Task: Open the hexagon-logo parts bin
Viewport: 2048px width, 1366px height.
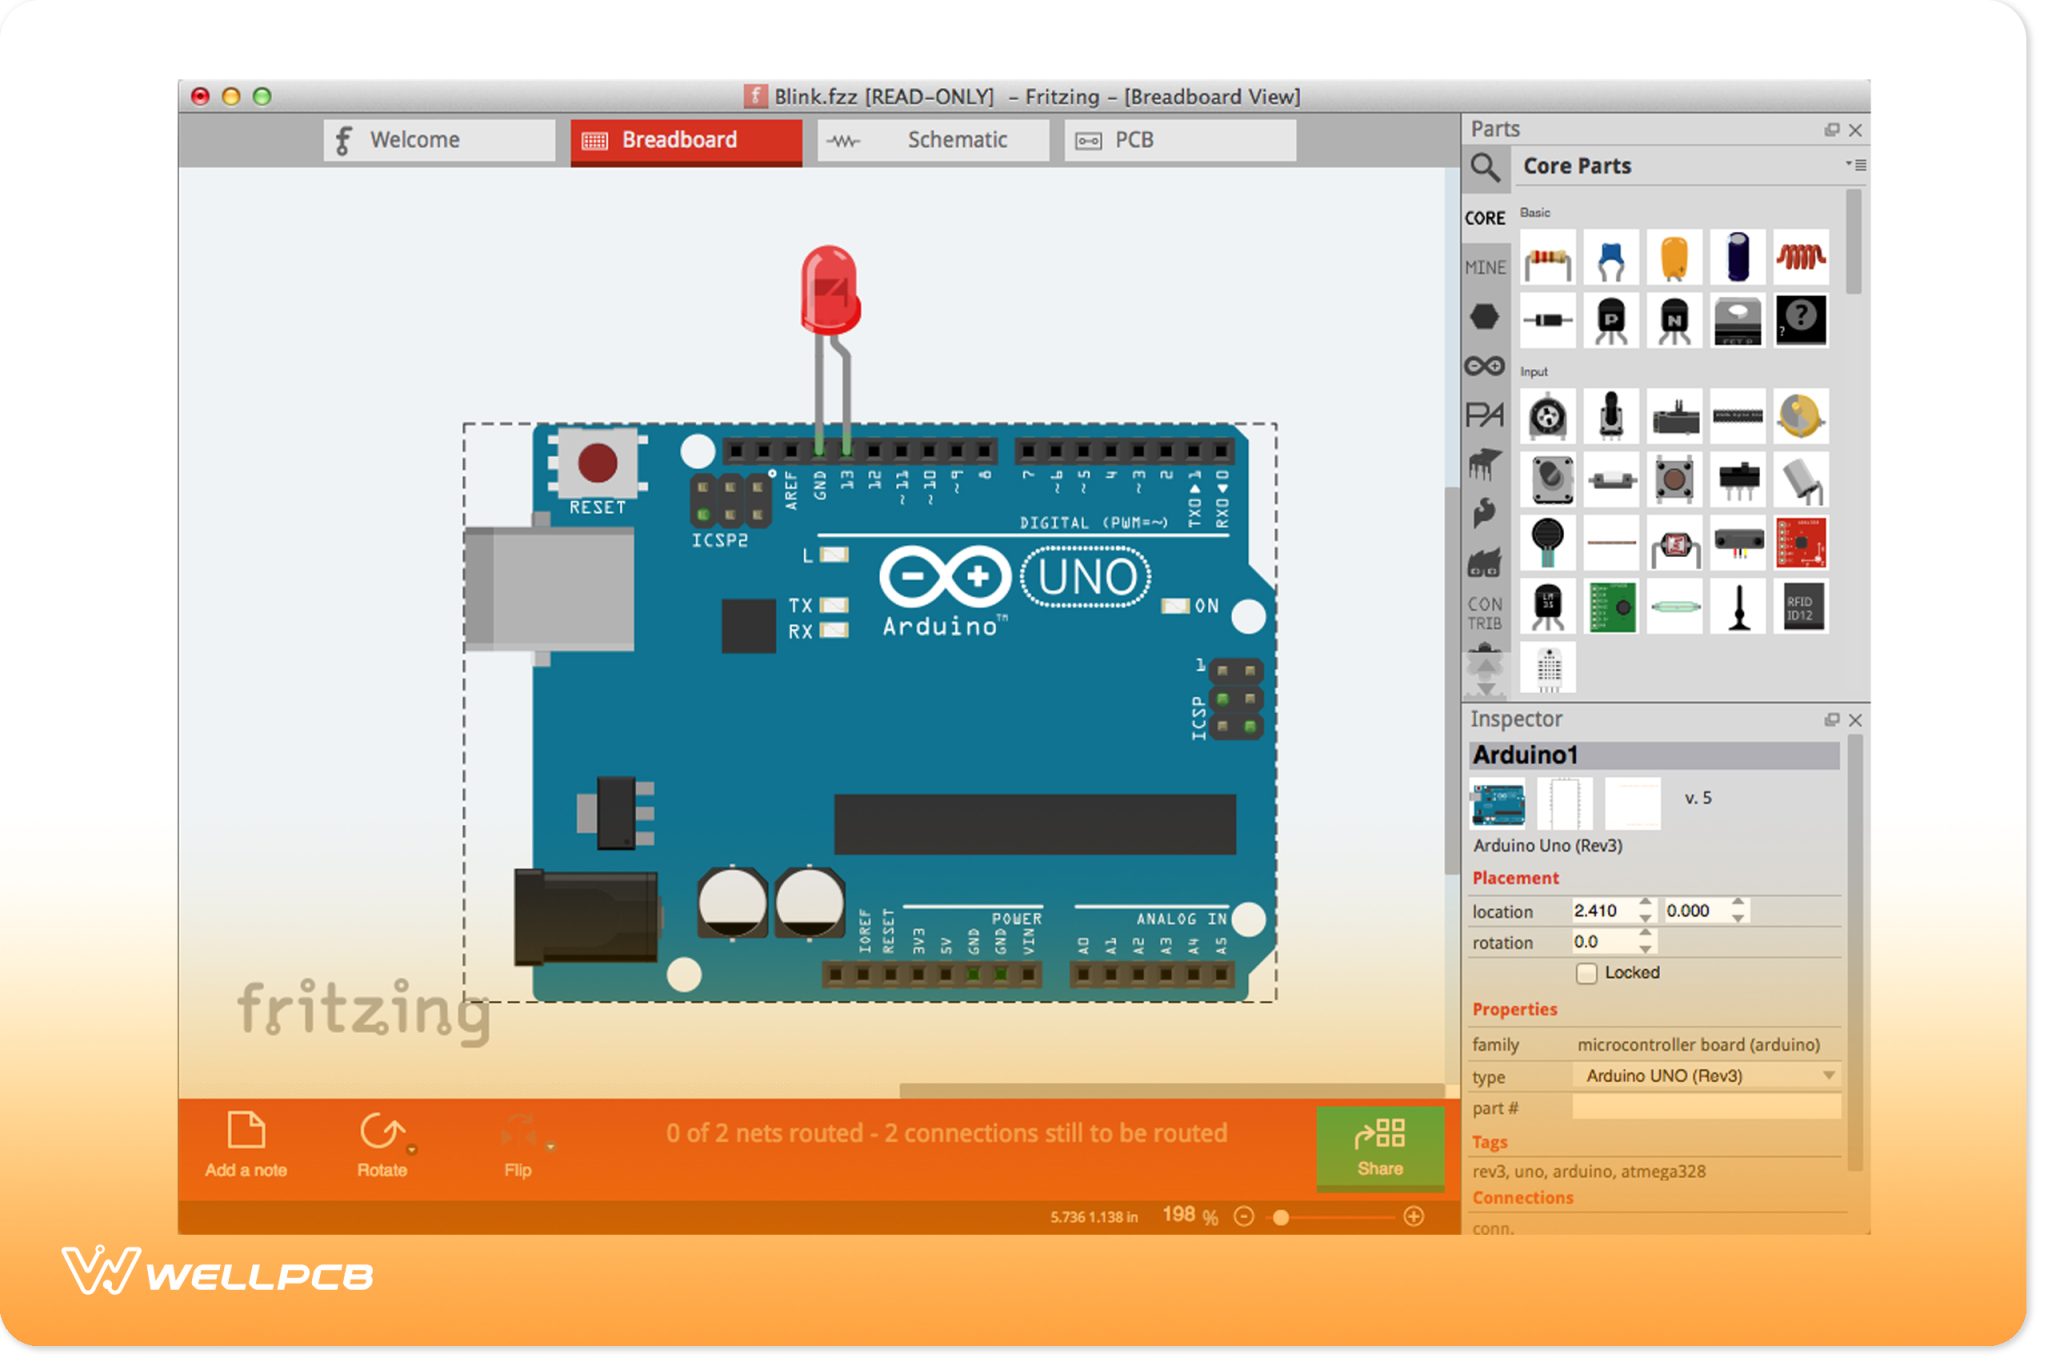Action: [1485, 317]
